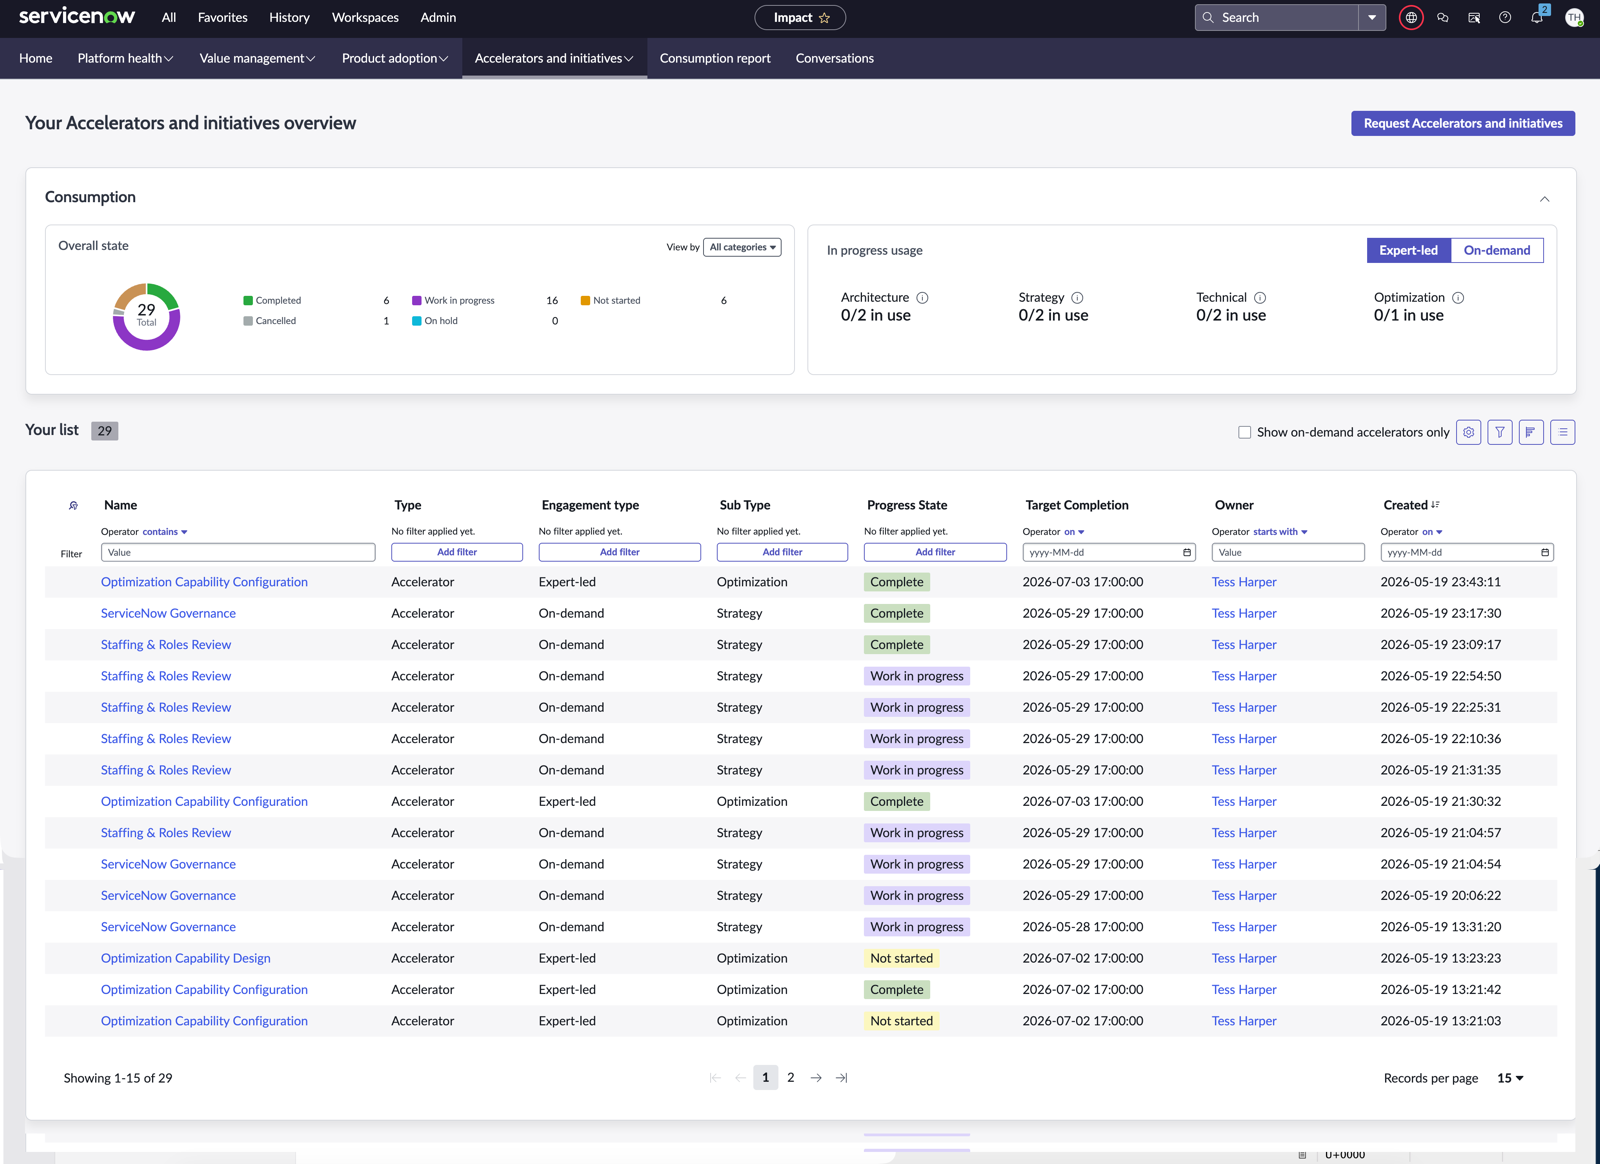Click the search magnifier icon

(x=1208, y=17)
